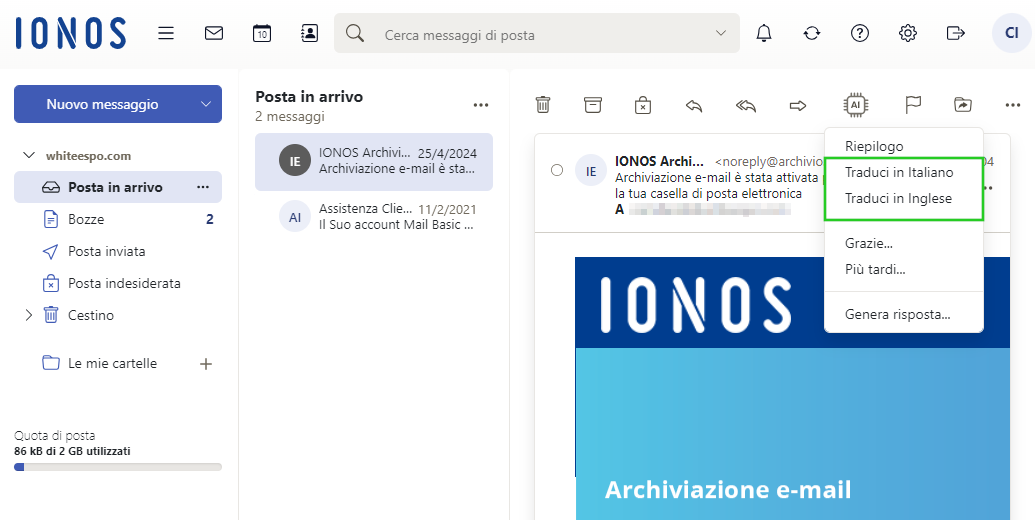Reply to all double-arrow icon

(746, 105)
